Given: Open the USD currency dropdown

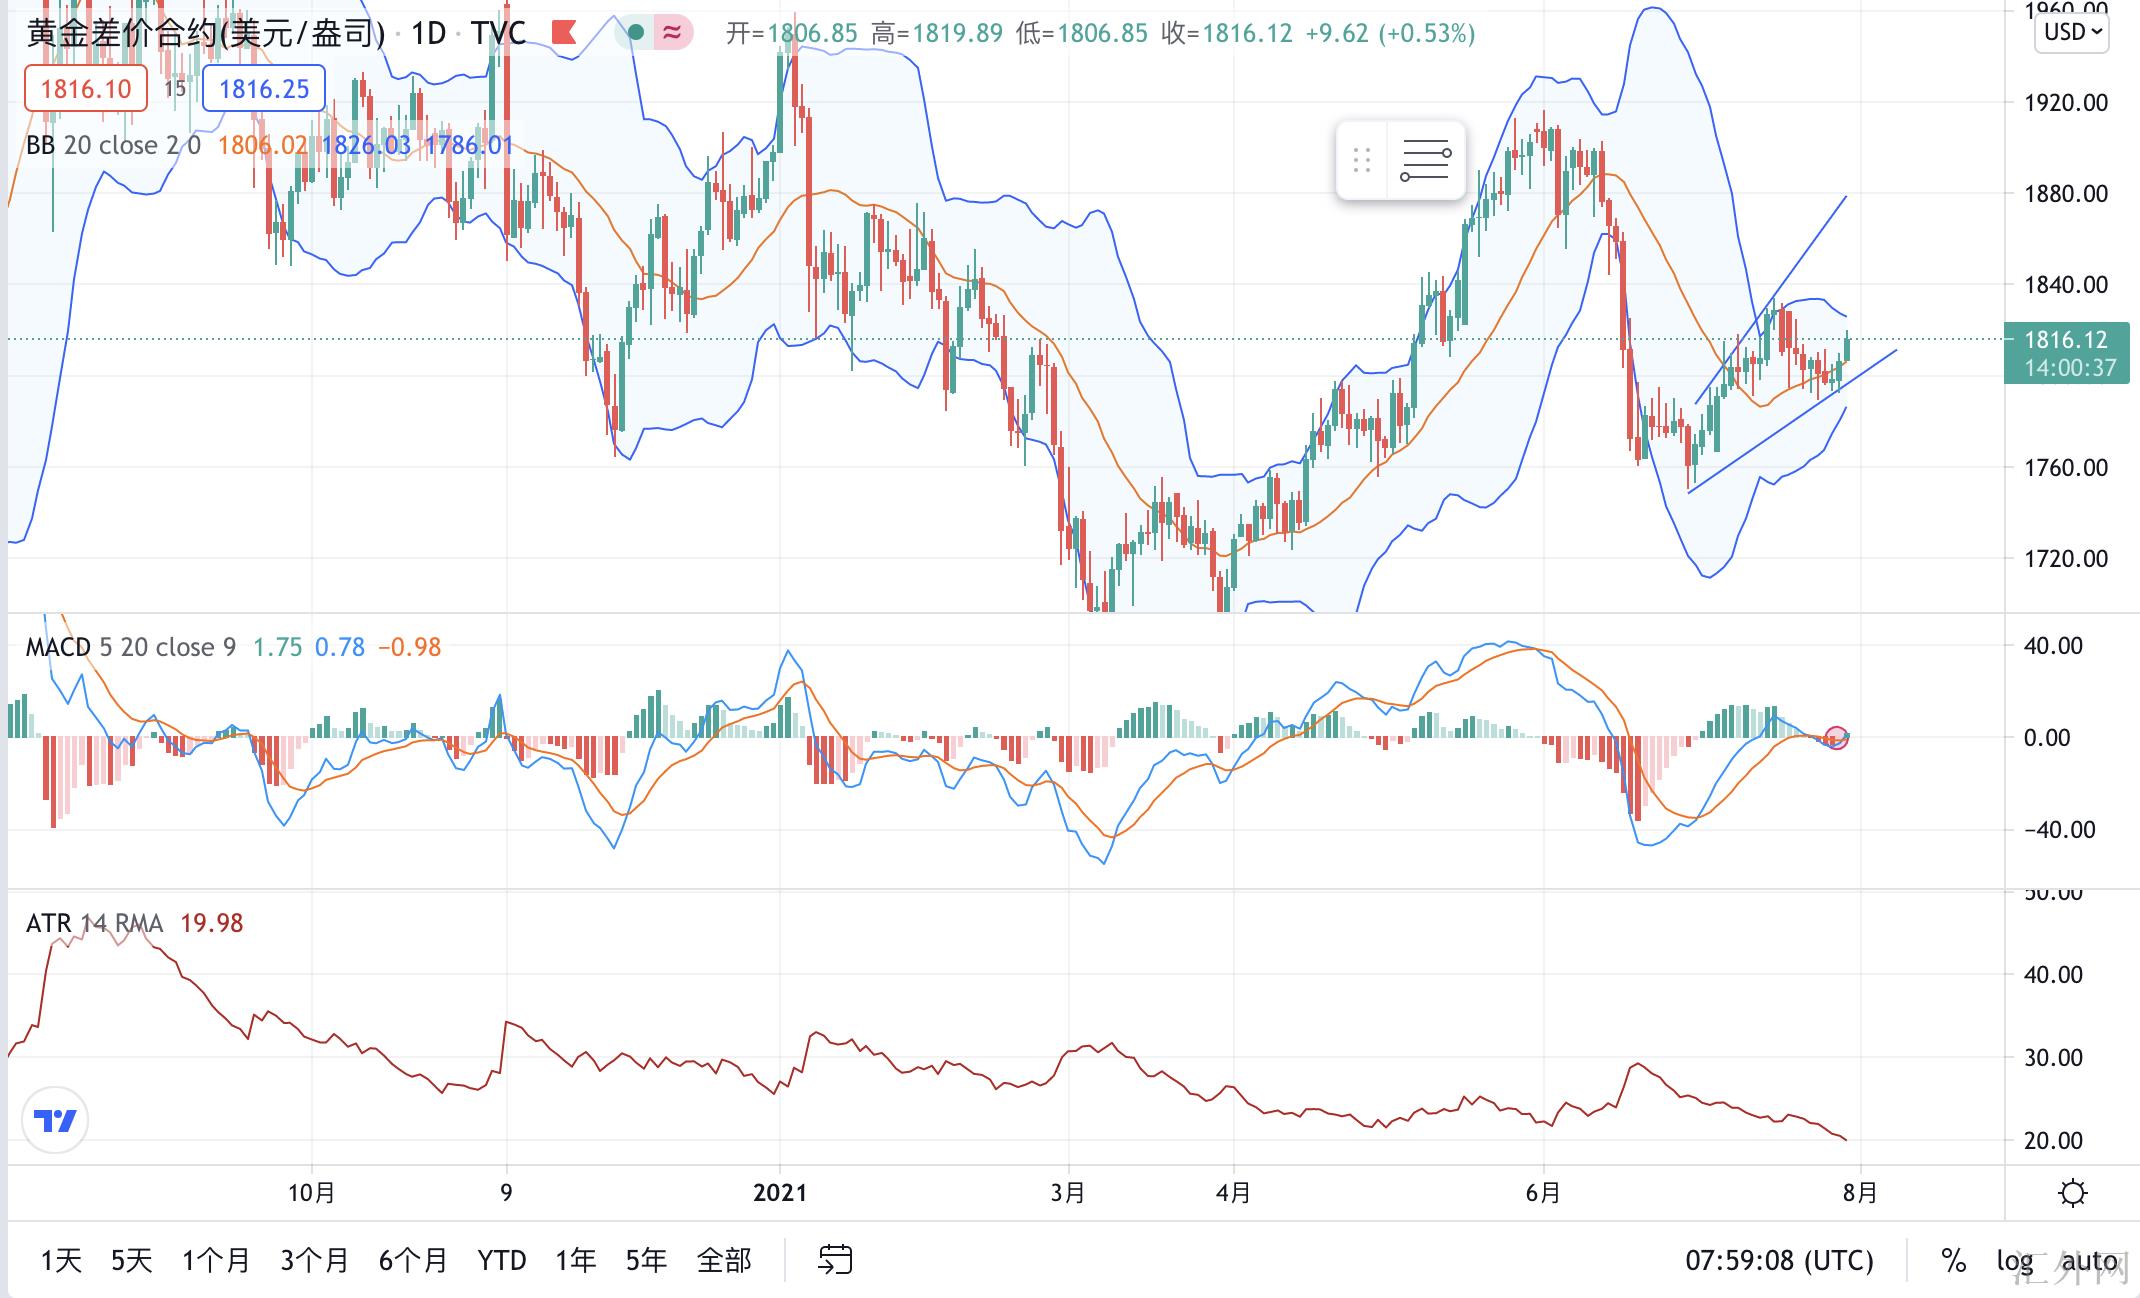Looking at the screenshot, I should coord(2072,32).
